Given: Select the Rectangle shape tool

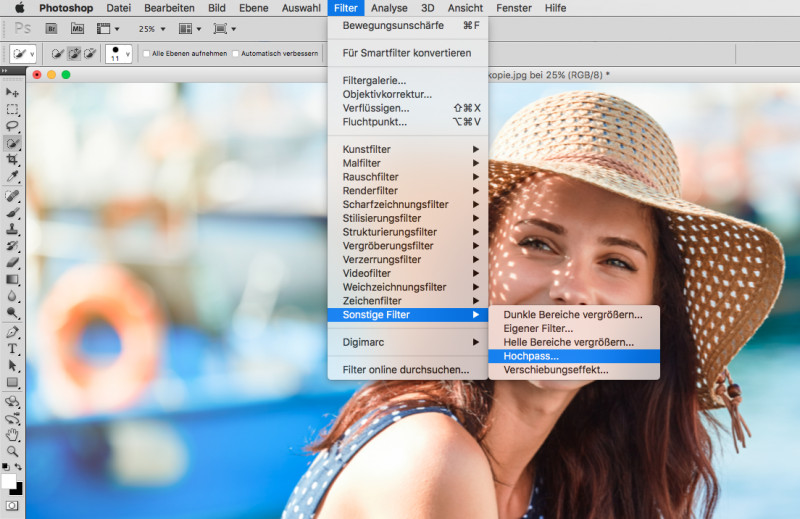Looking at the screenshot, I should coord(12,383).
